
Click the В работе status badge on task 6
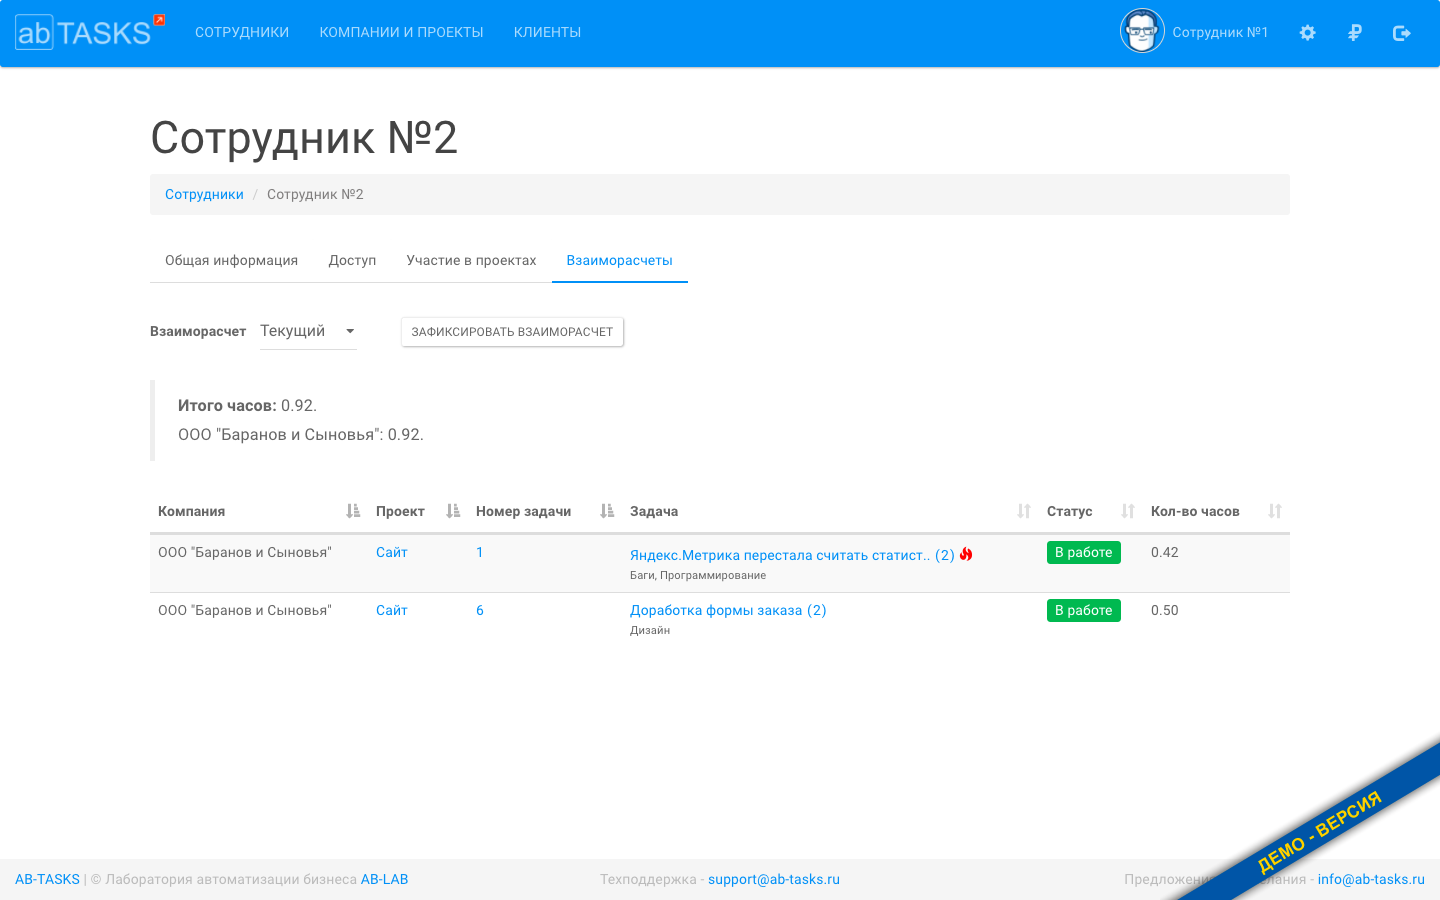(1083, 610)
